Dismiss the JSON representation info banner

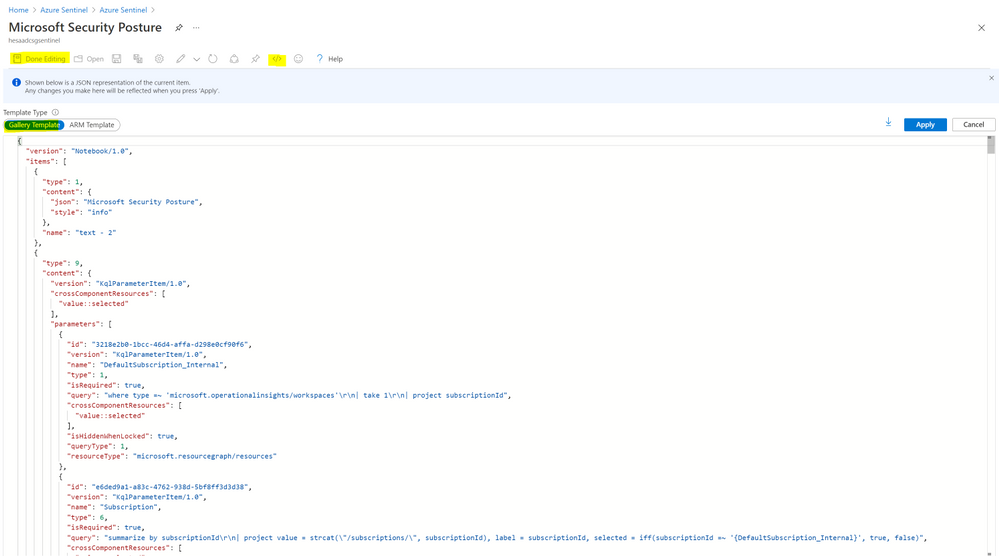tap(991, 78)
